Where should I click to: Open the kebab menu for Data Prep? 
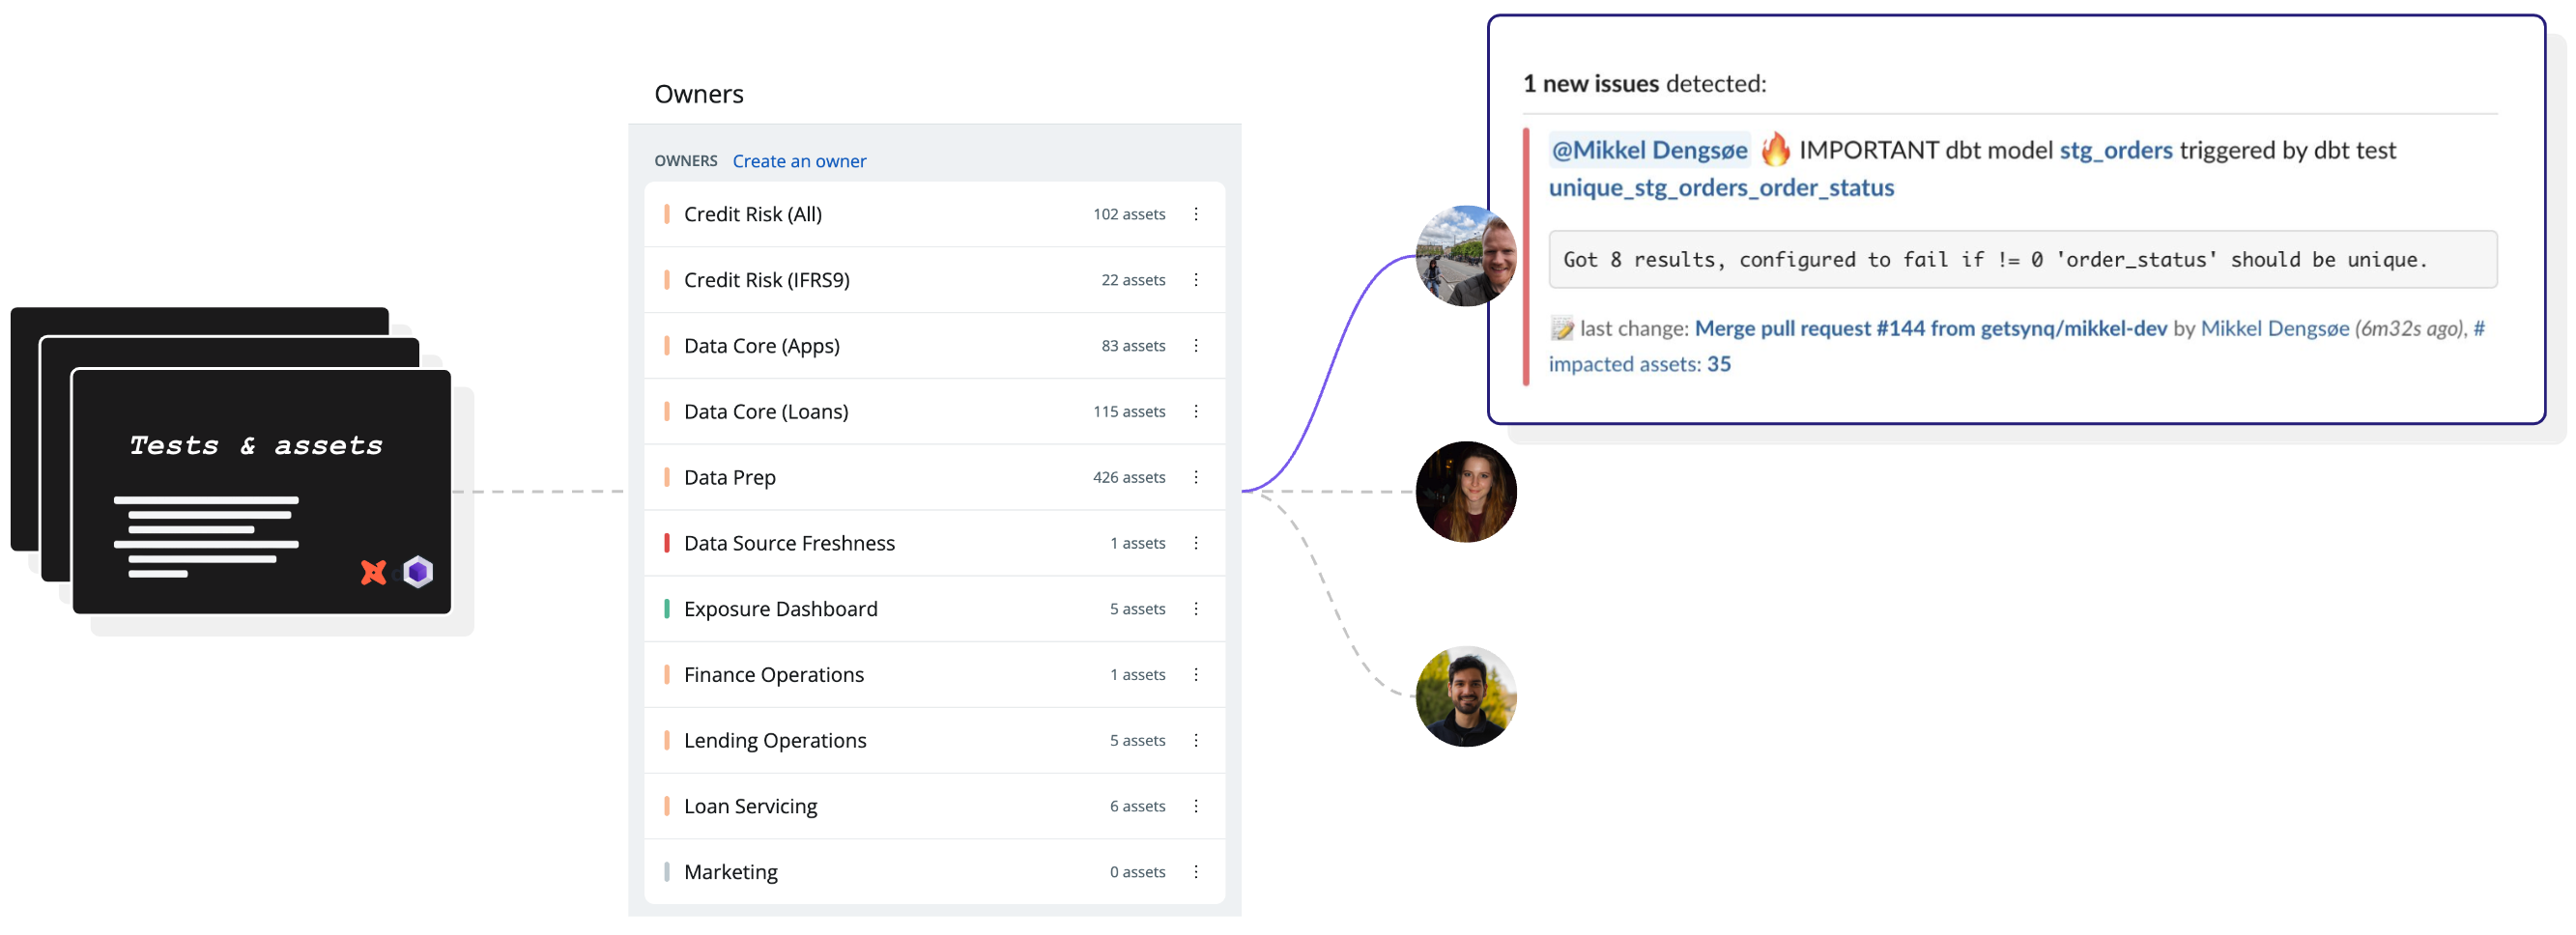[1195, 478]
